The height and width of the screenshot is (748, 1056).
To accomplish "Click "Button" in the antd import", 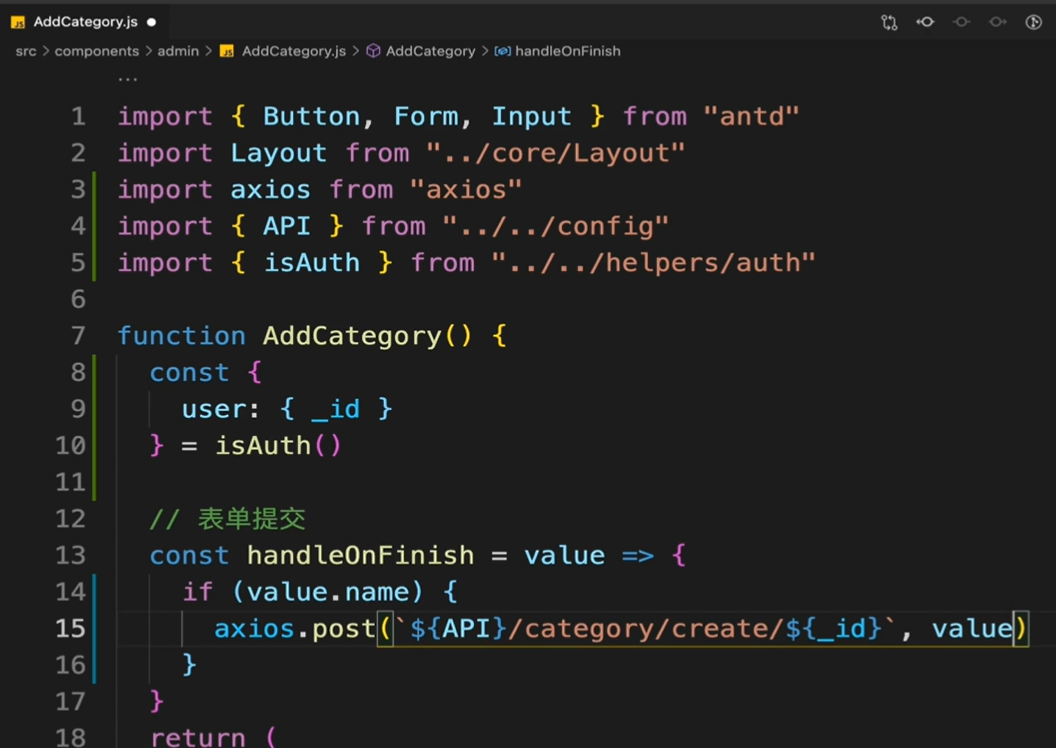I will (x=312, y=116).
